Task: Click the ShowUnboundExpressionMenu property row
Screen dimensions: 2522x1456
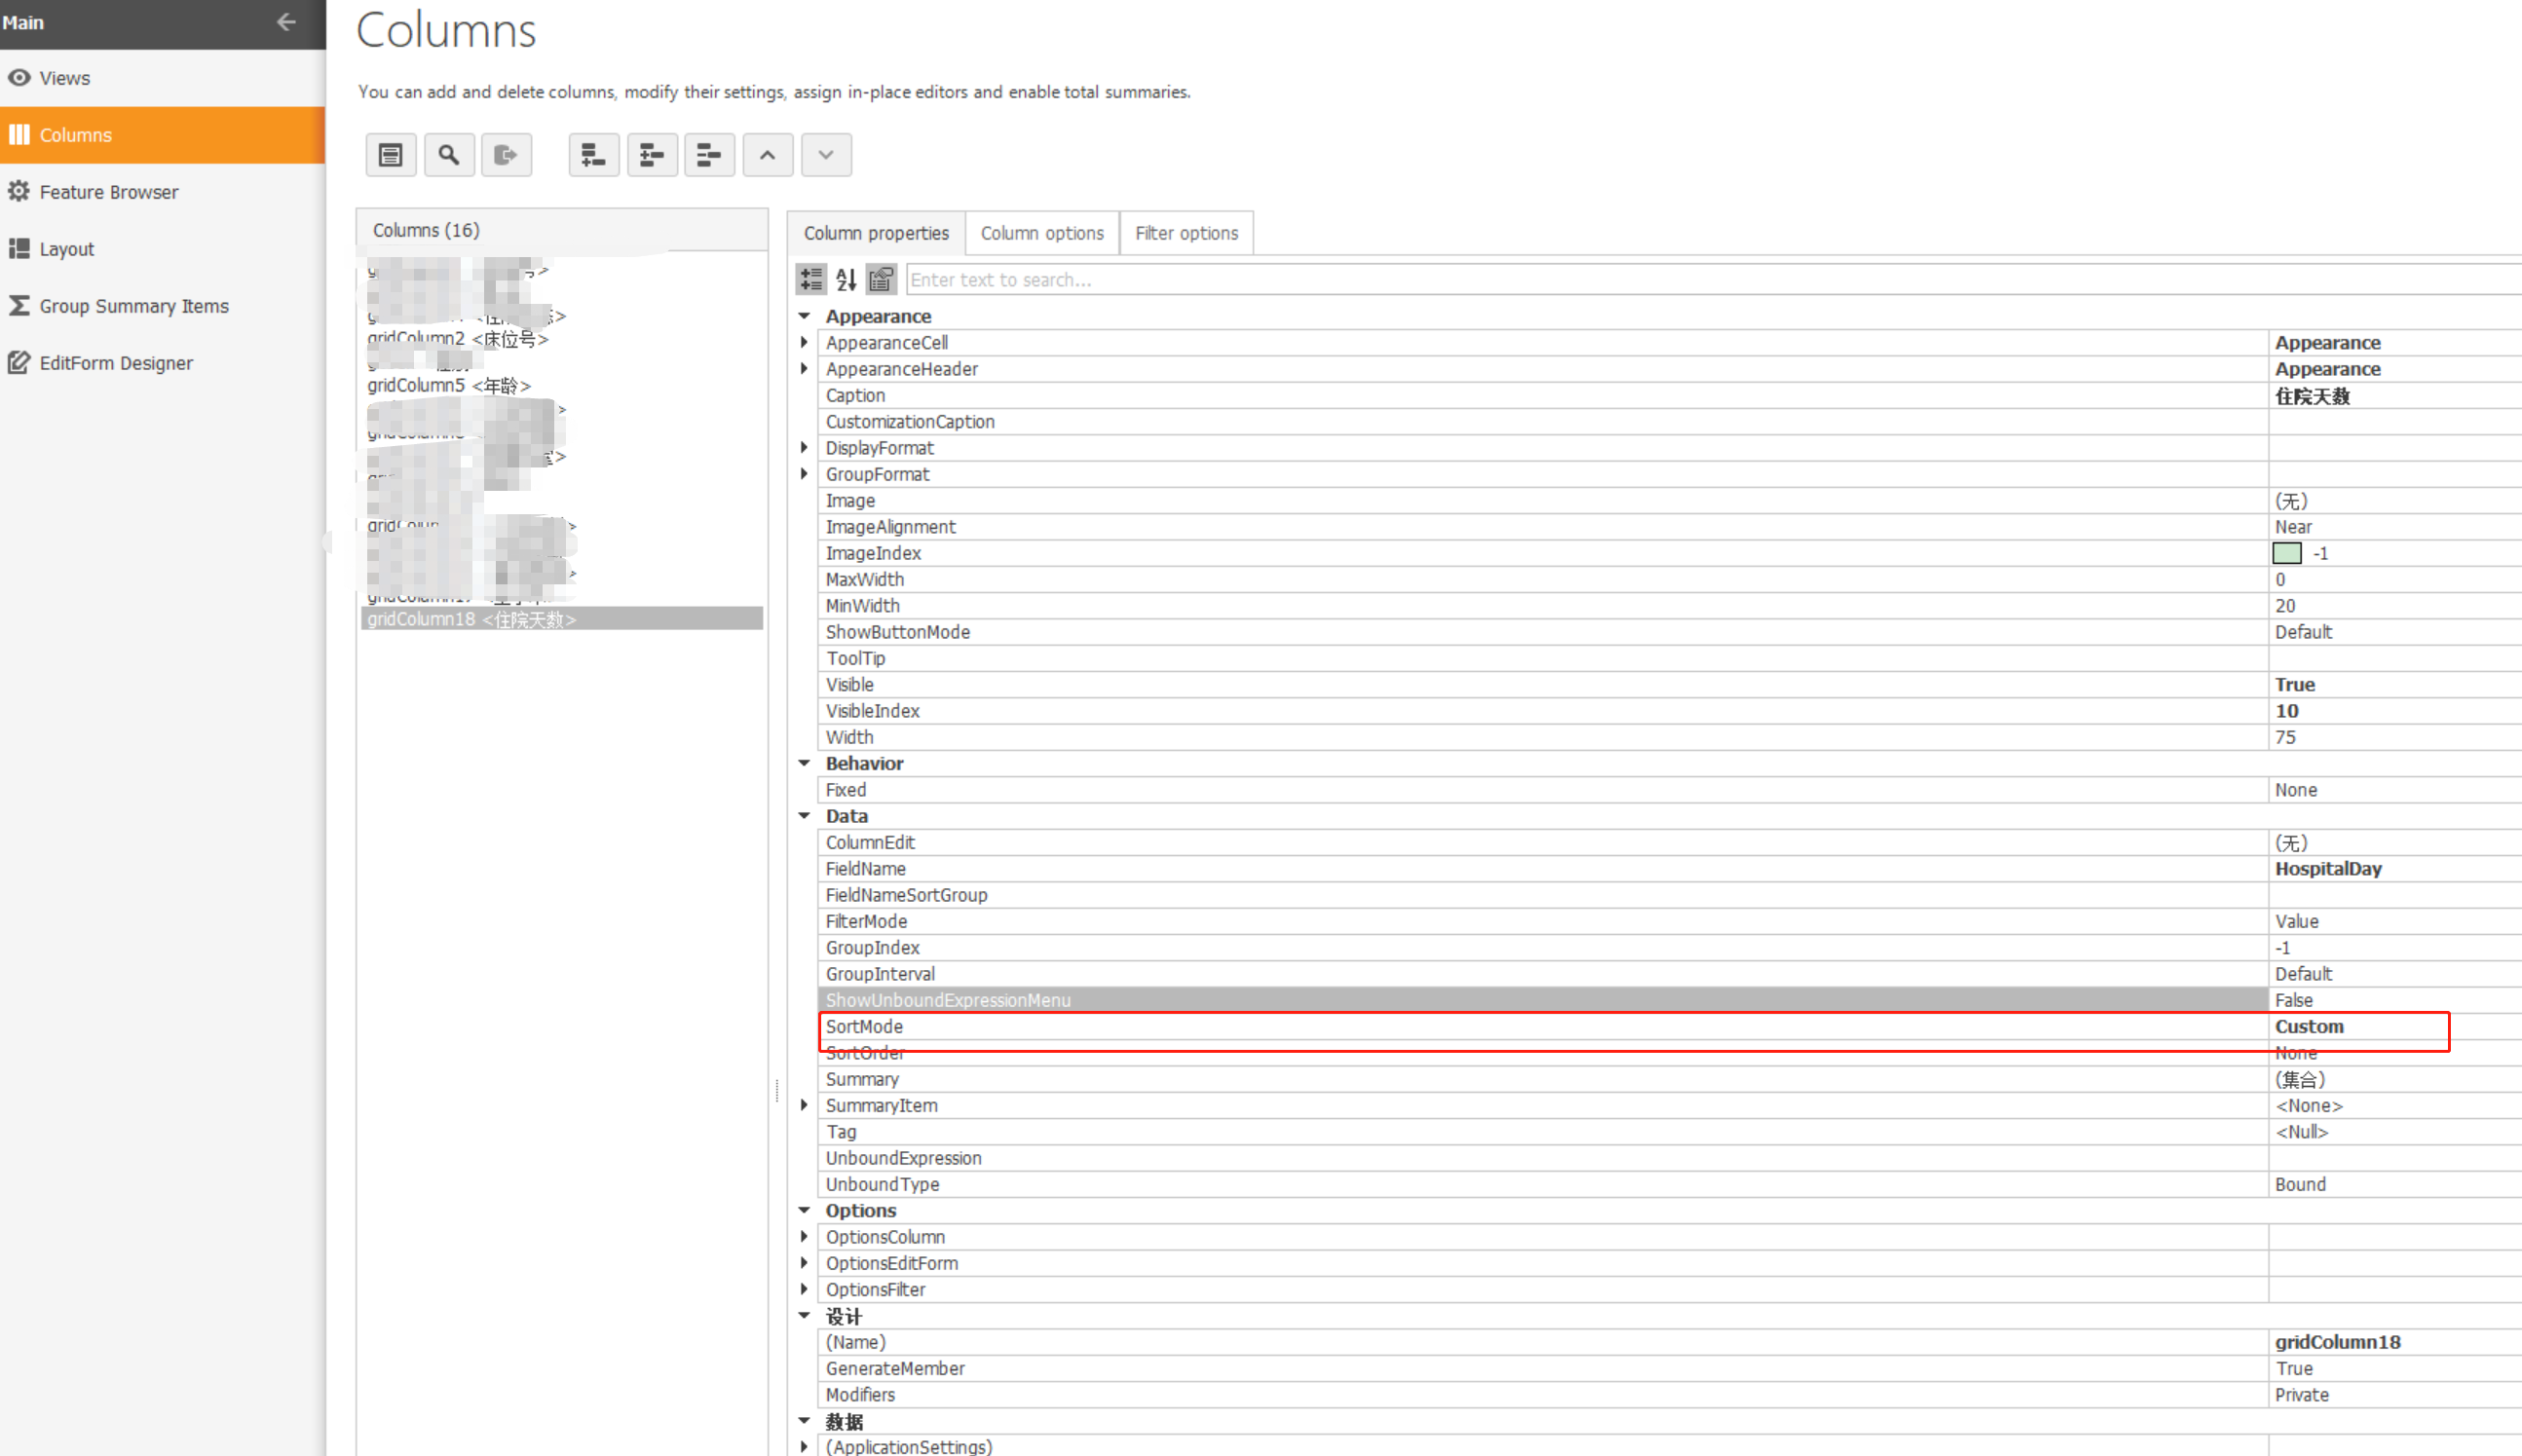Action: [x=1670, y=1000]
